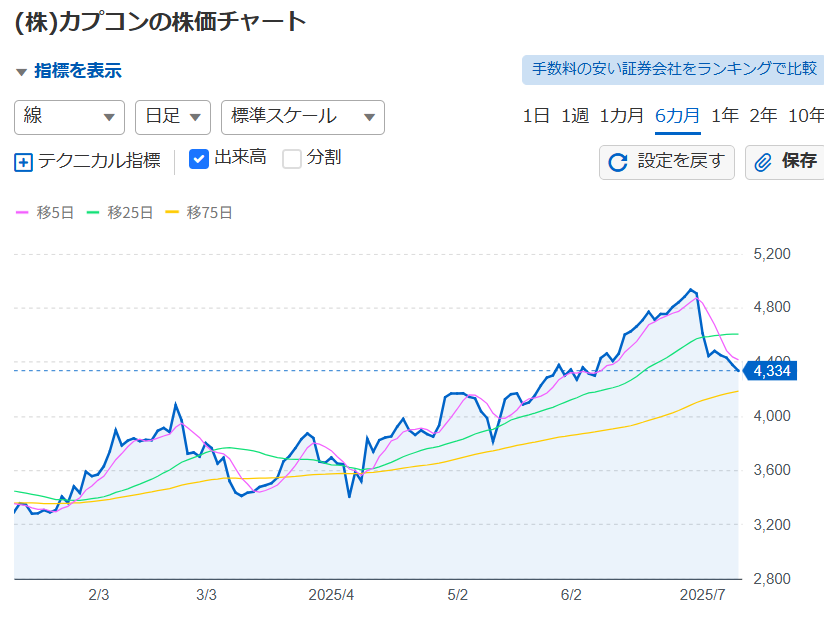Open the 日足 interval dropdown
The width and height of the screenshot is (824, 620).
tap(173, 117)
